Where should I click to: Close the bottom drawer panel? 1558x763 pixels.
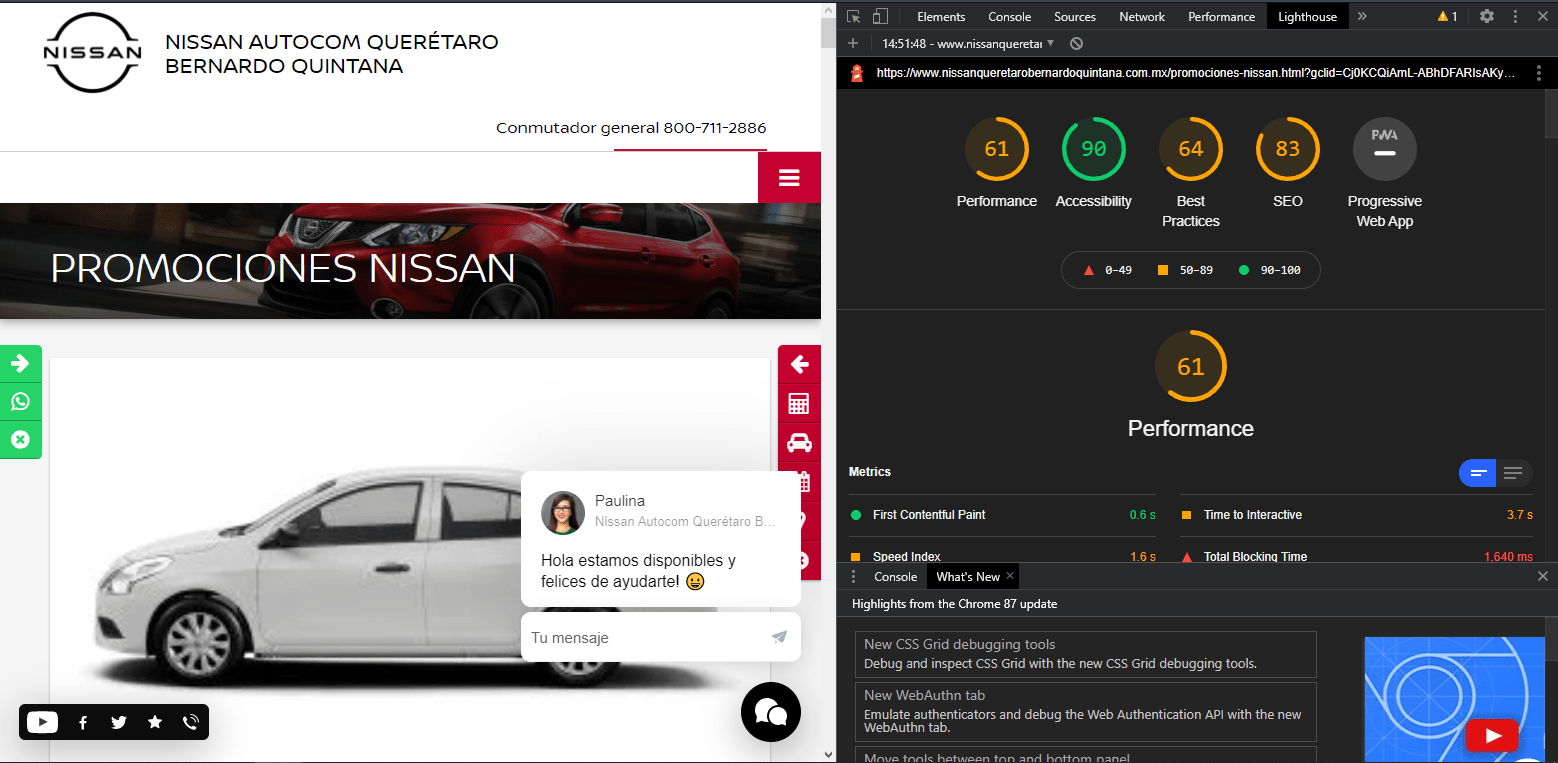point(1542,576)
